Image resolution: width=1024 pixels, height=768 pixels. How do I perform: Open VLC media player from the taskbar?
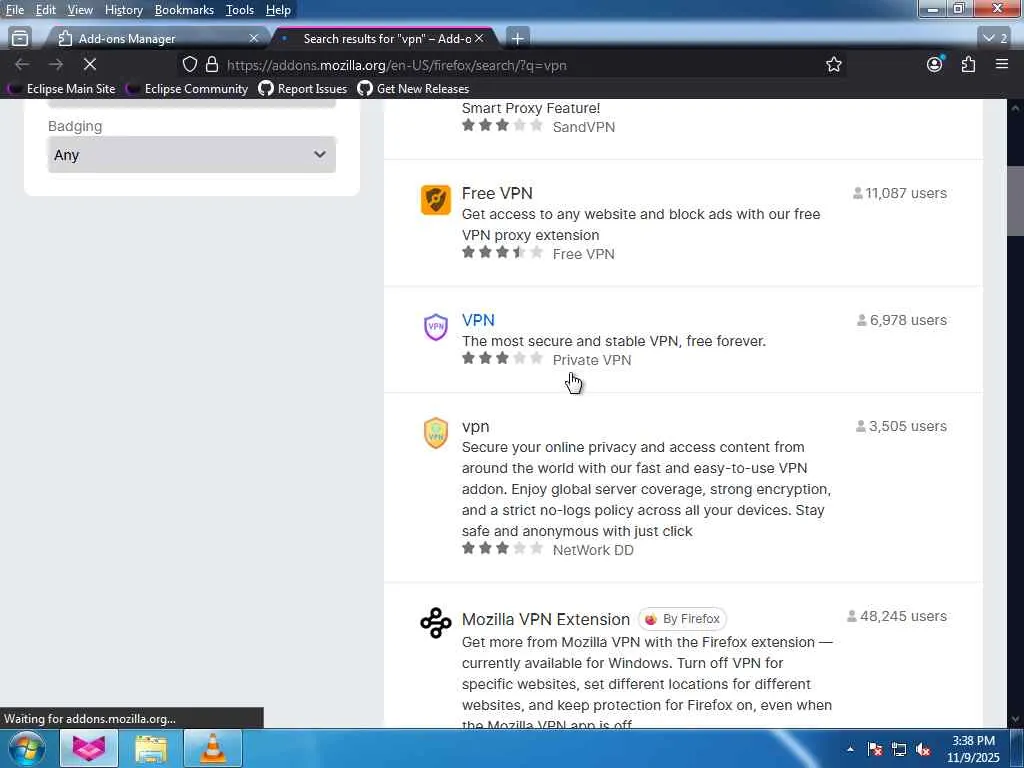[x=213, y=748]
